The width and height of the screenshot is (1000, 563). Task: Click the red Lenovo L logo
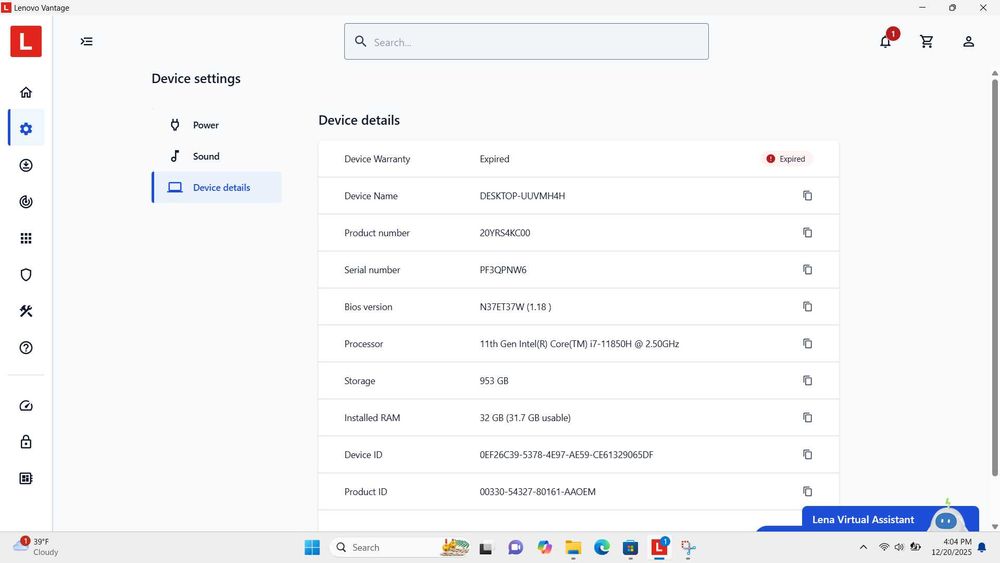[x=26, y=41]
